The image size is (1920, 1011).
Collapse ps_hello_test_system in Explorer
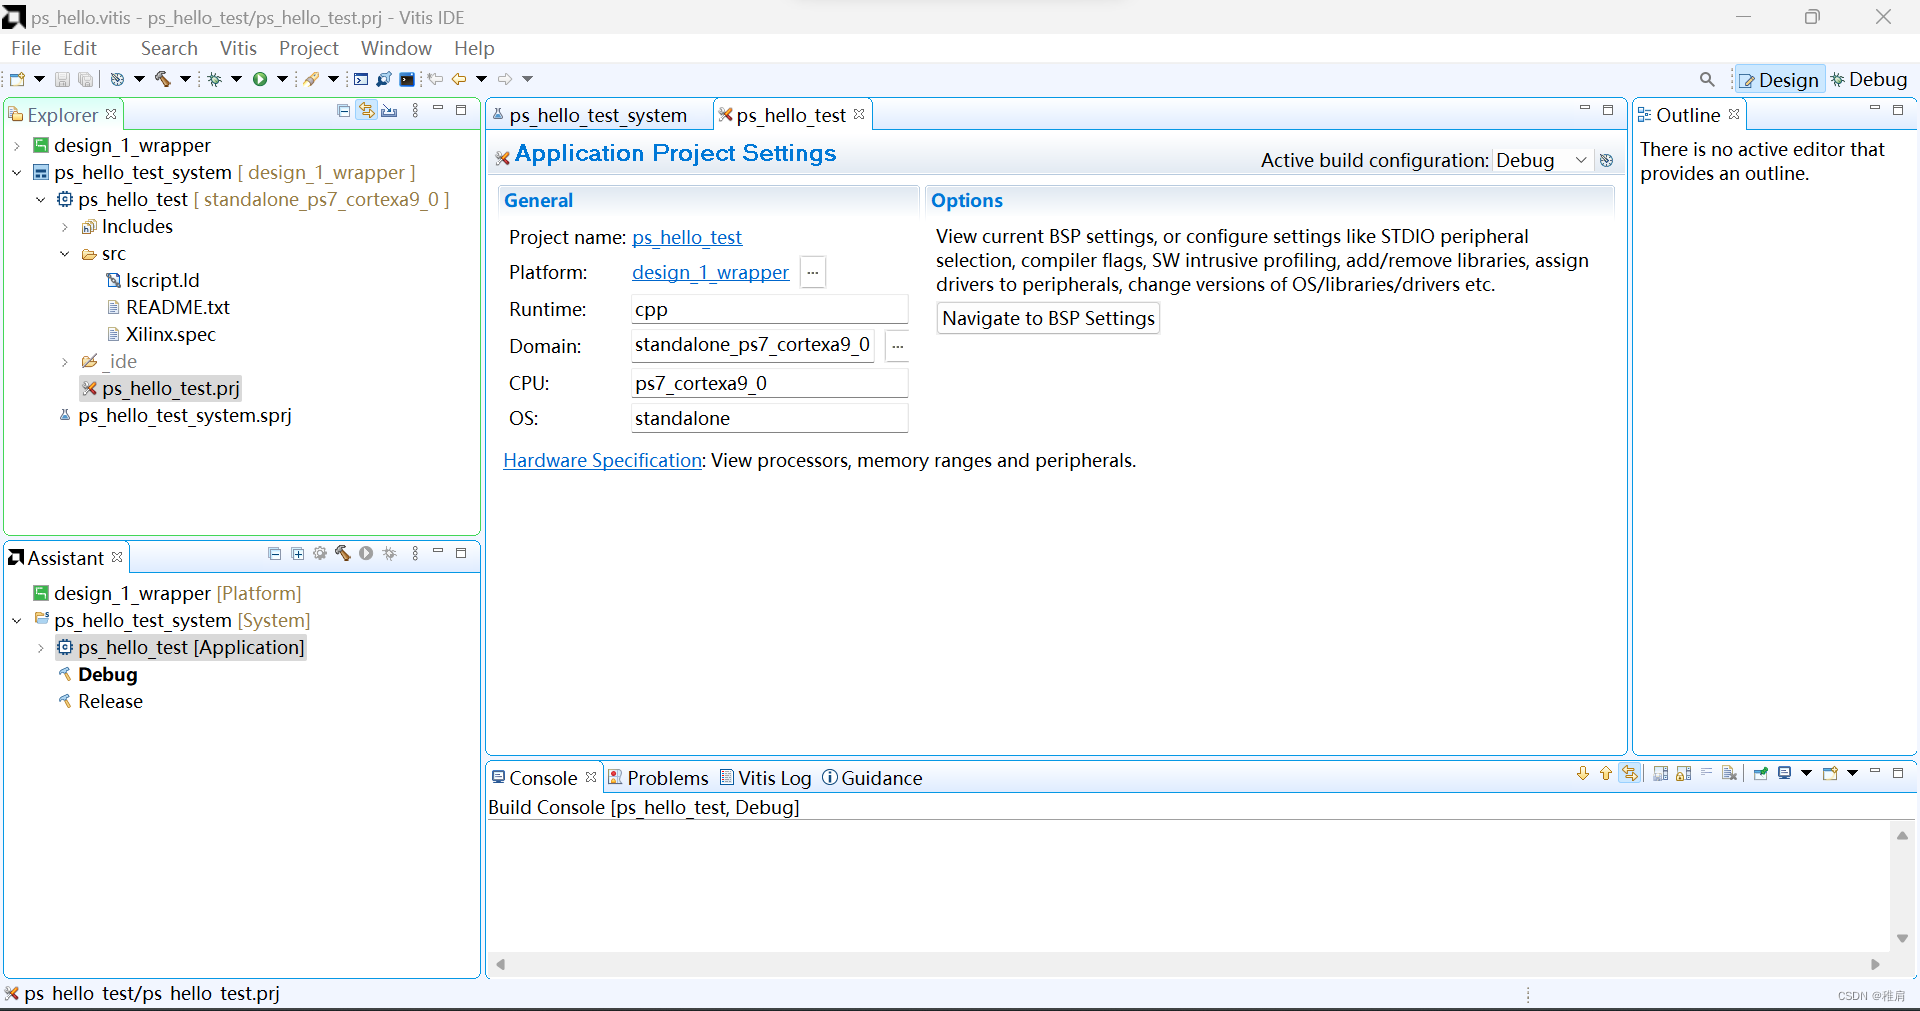tap(17, 173)
